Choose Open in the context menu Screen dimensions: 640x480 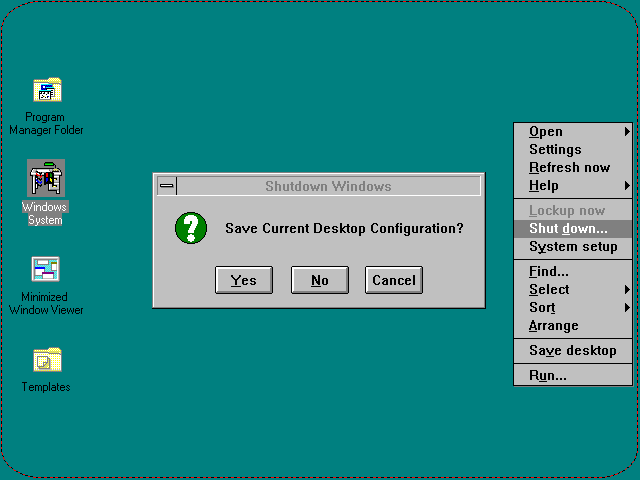click(x=573, y=131)
